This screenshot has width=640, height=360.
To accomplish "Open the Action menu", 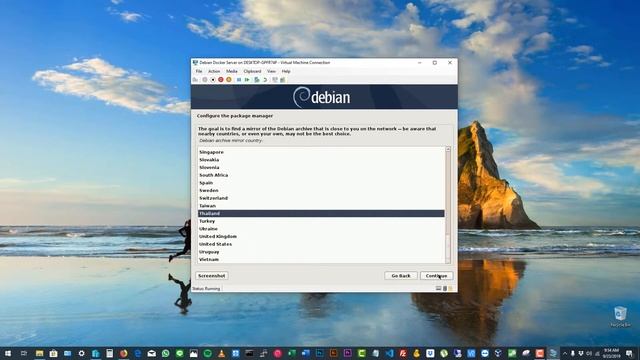I will pos(214,71).
